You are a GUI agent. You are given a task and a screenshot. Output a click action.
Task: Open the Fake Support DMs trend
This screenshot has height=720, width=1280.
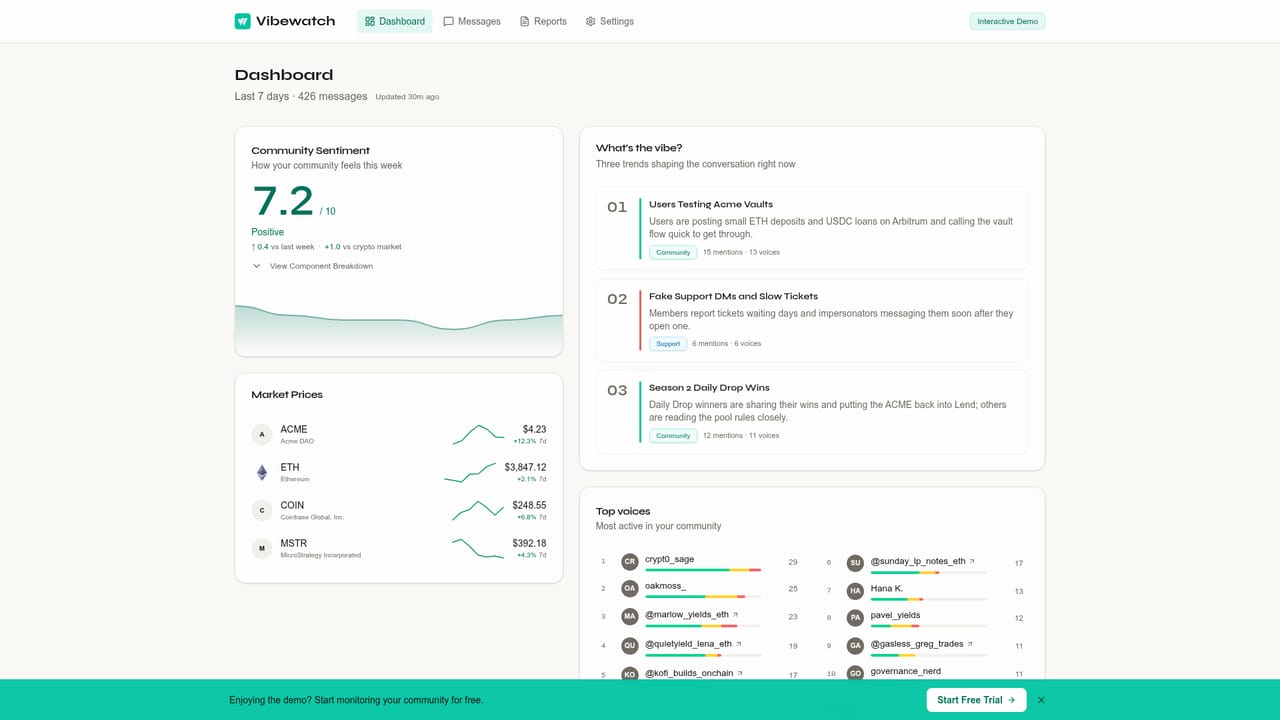click(x=812, y=320)
